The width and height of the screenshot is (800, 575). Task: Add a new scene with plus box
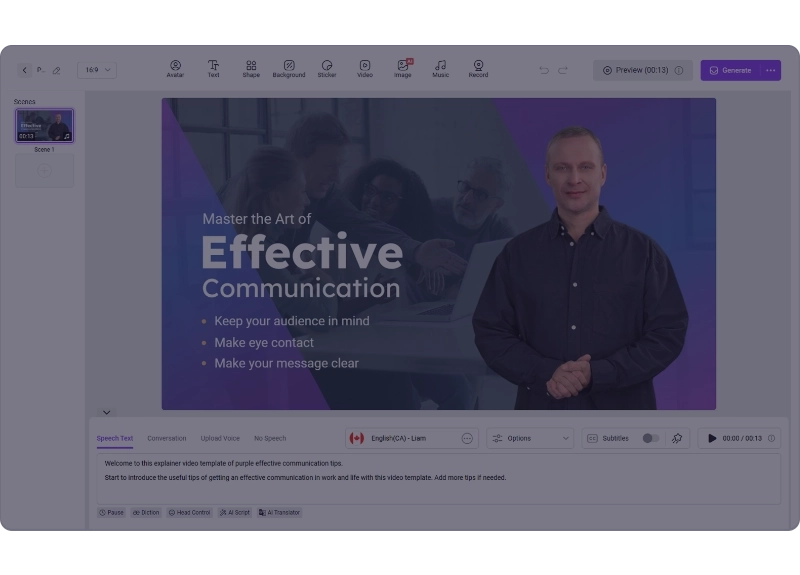pos(44,171)
